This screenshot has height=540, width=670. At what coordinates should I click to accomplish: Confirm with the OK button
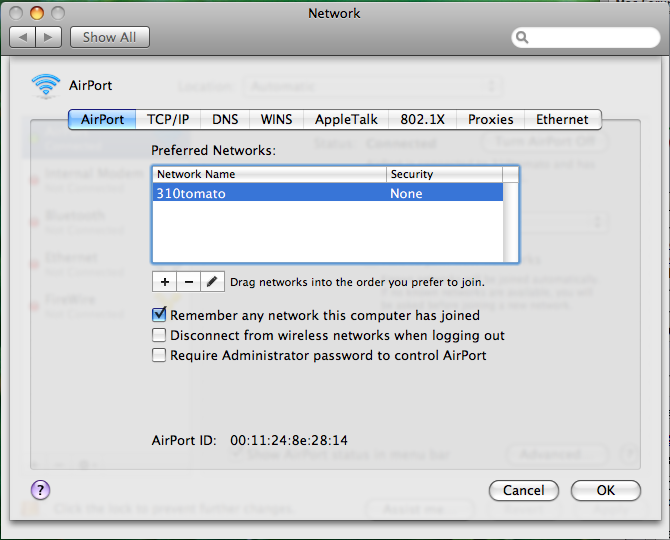tap(605, 490)
